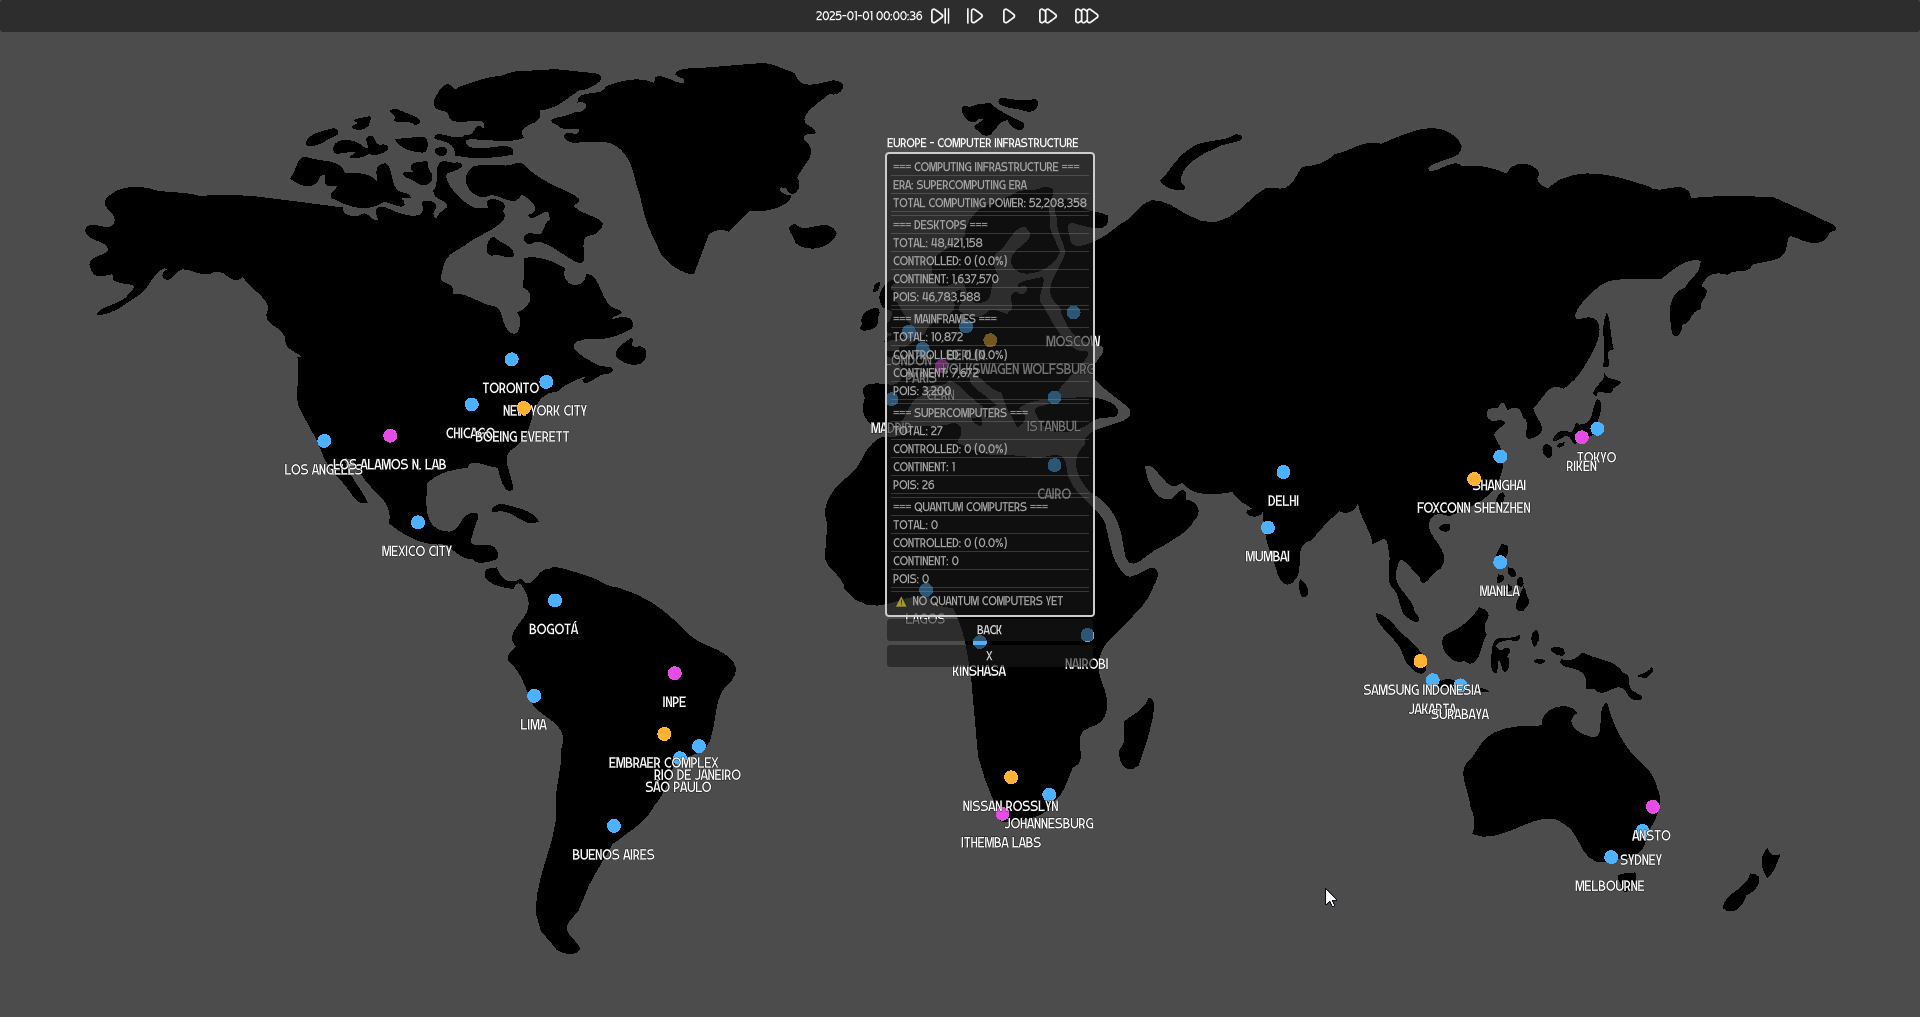Image resolution: width=1920 pixels, height=1017 pixels.
Task: Select the blue Johannesburg city marker
Action: click(1049, 795)
